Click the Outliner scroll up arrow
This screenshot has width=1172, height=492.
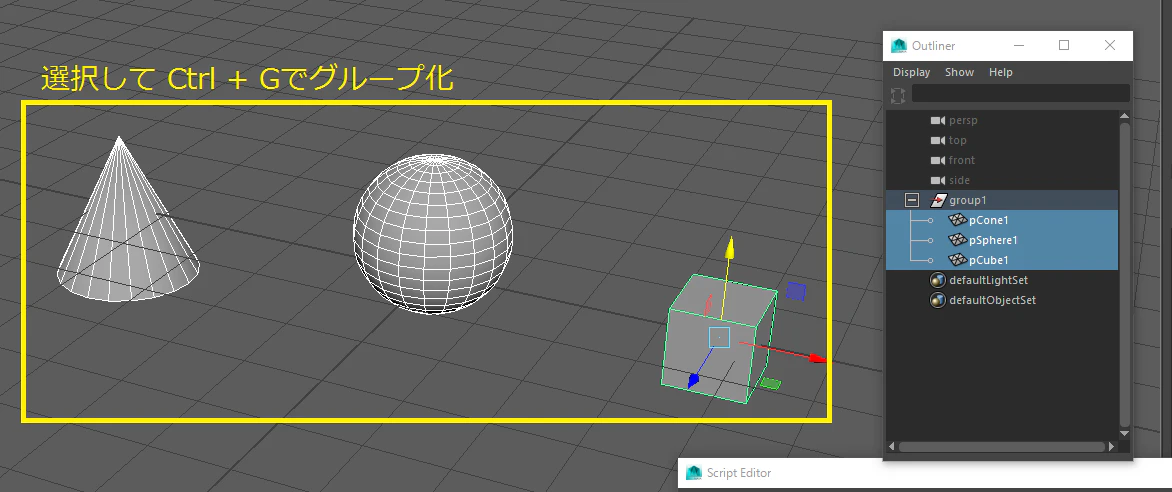[x=1124, y=116]
